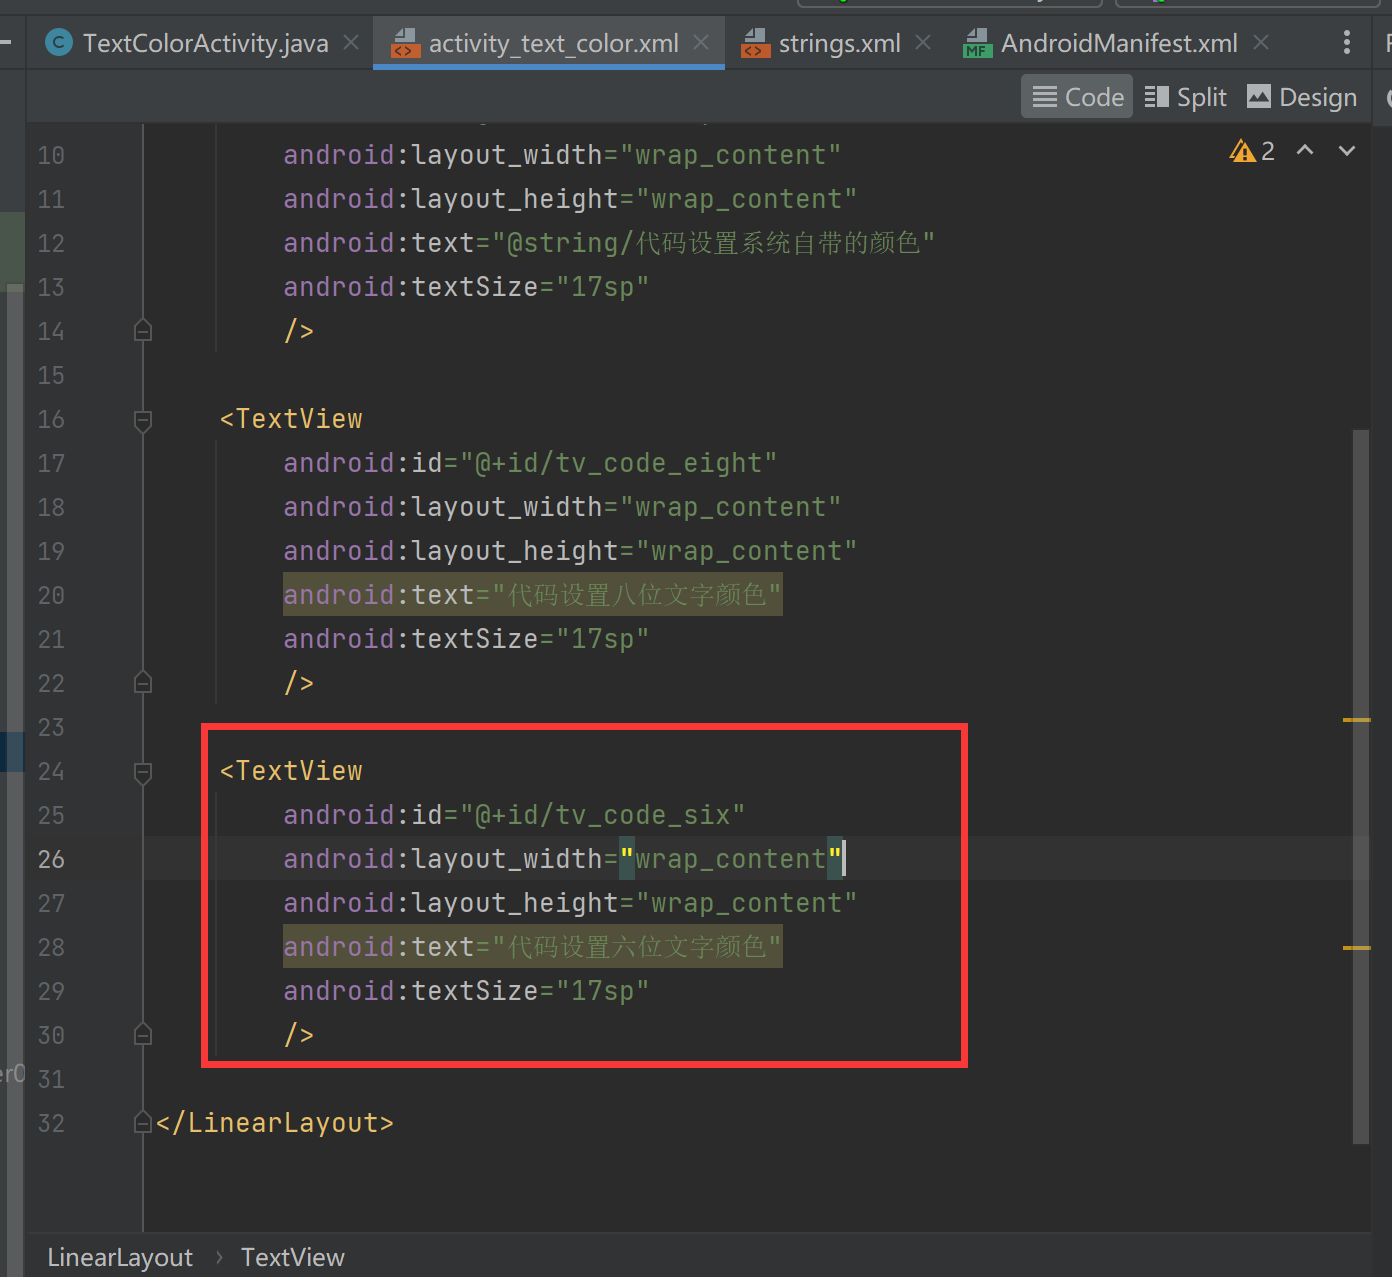
Task: Collapse LinearLayout fold marker at line 32
Action: click(143, 1122)
